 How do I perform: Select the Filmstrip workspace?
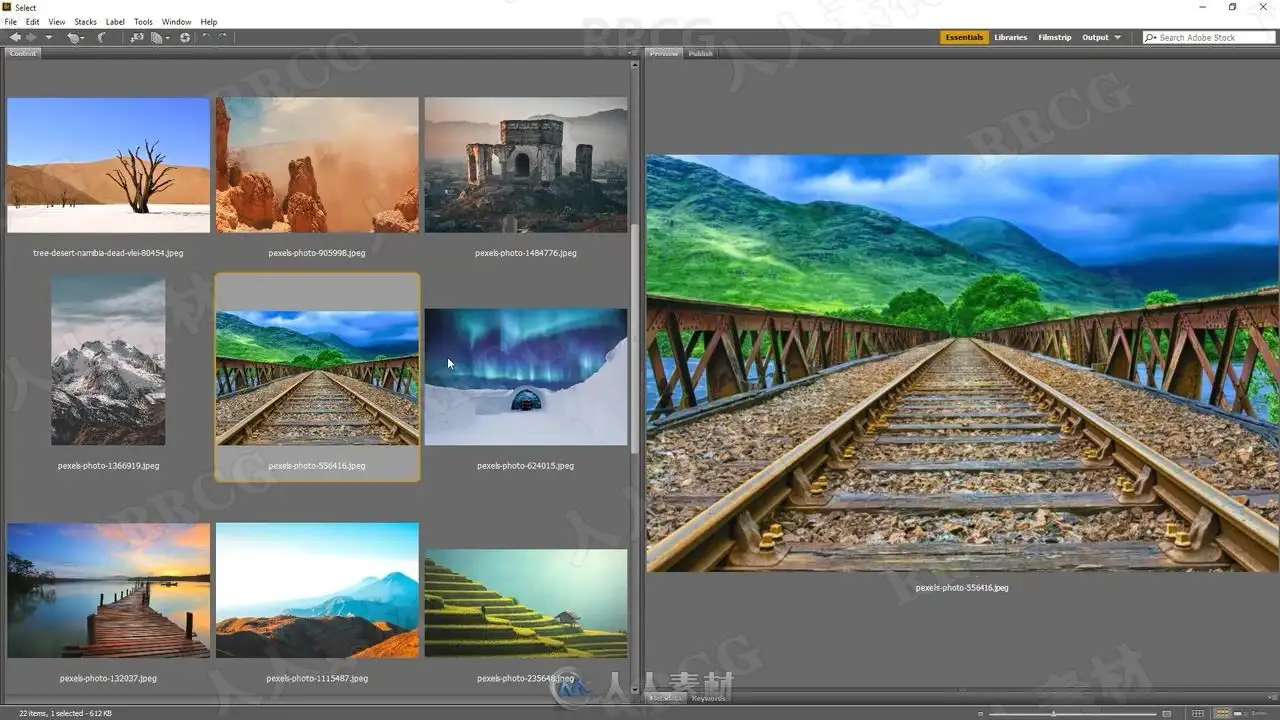1055,37
